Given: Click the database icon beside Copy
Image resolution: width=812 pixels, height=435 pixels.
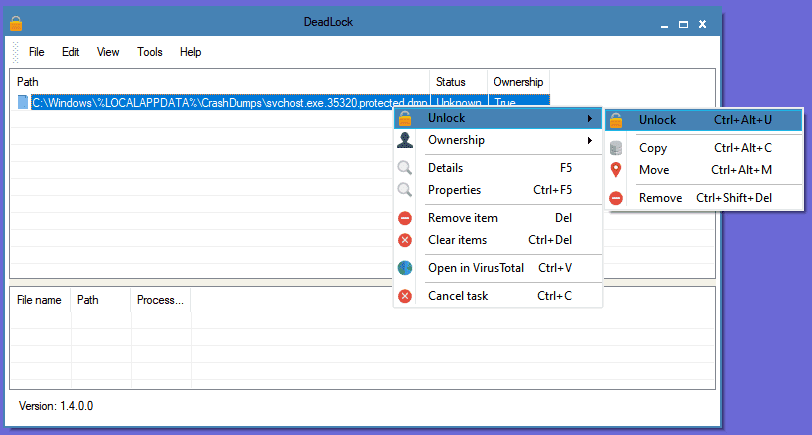Looking at the screenshot, I should coord(616,148).
